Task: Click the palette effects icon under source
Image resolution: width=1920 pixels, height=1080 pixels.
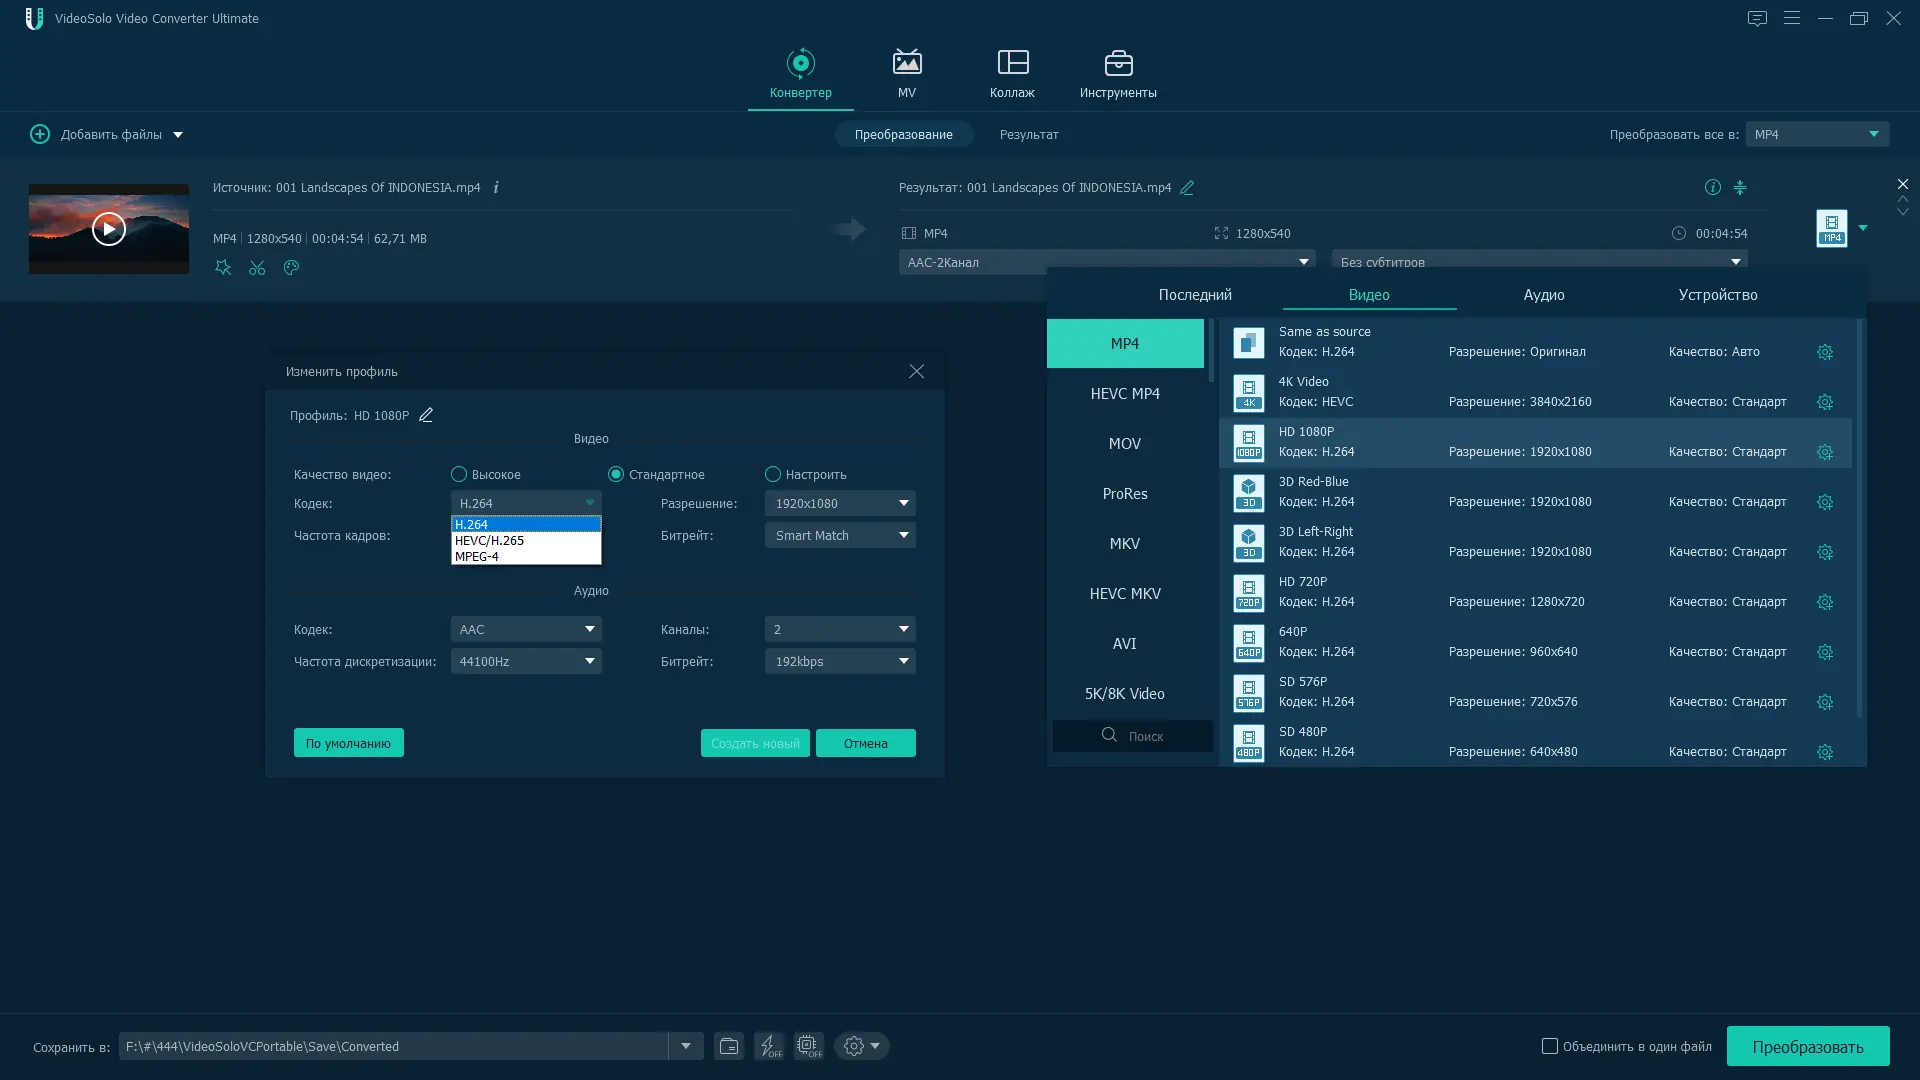Action: [291, 268]
